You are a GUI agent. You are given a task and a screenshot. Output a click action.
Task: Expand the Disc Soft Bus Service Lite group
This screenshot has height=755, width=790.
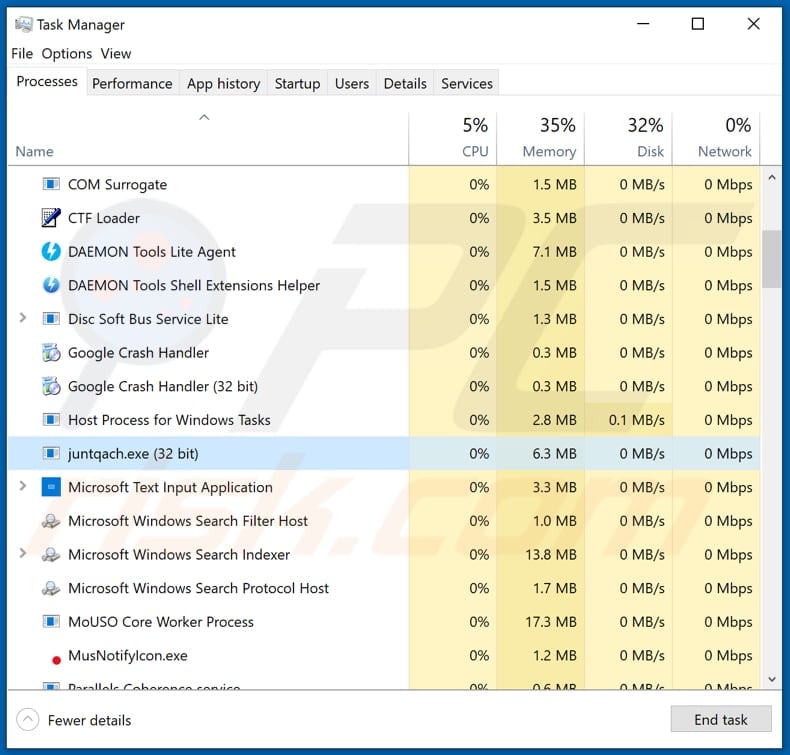(x=23, y=318)
